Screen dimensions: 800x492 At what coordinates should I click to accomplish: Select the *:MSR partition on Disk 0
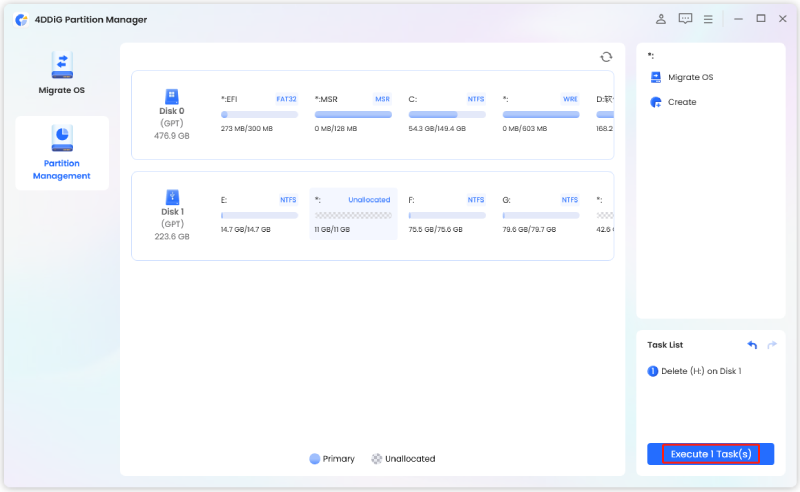coord(353,113)
